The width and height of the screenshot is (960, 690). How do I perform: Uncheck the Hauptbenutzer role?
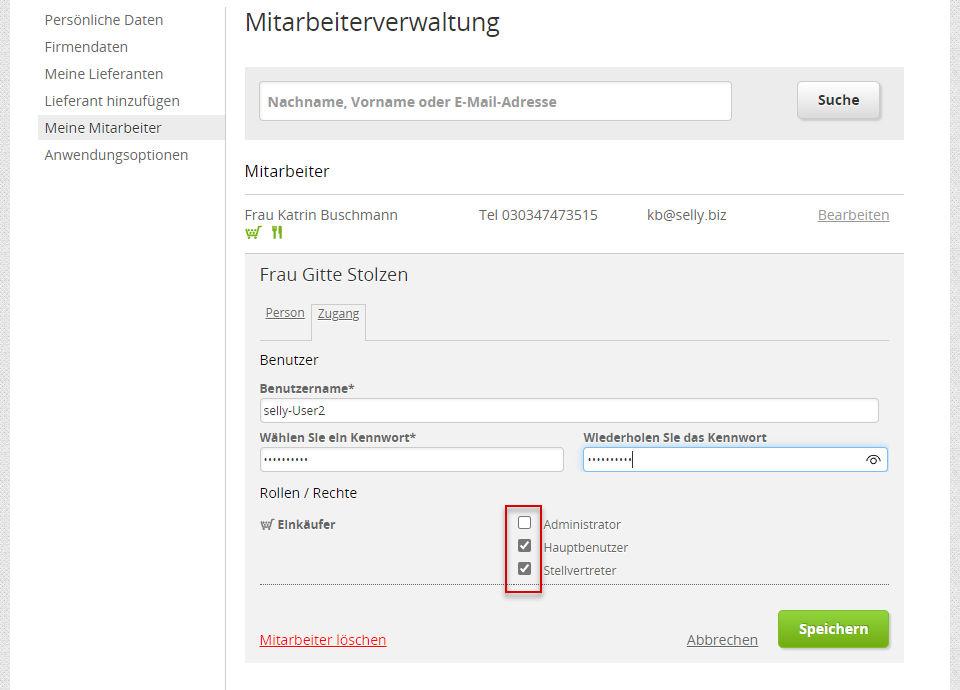pos(524,546)
